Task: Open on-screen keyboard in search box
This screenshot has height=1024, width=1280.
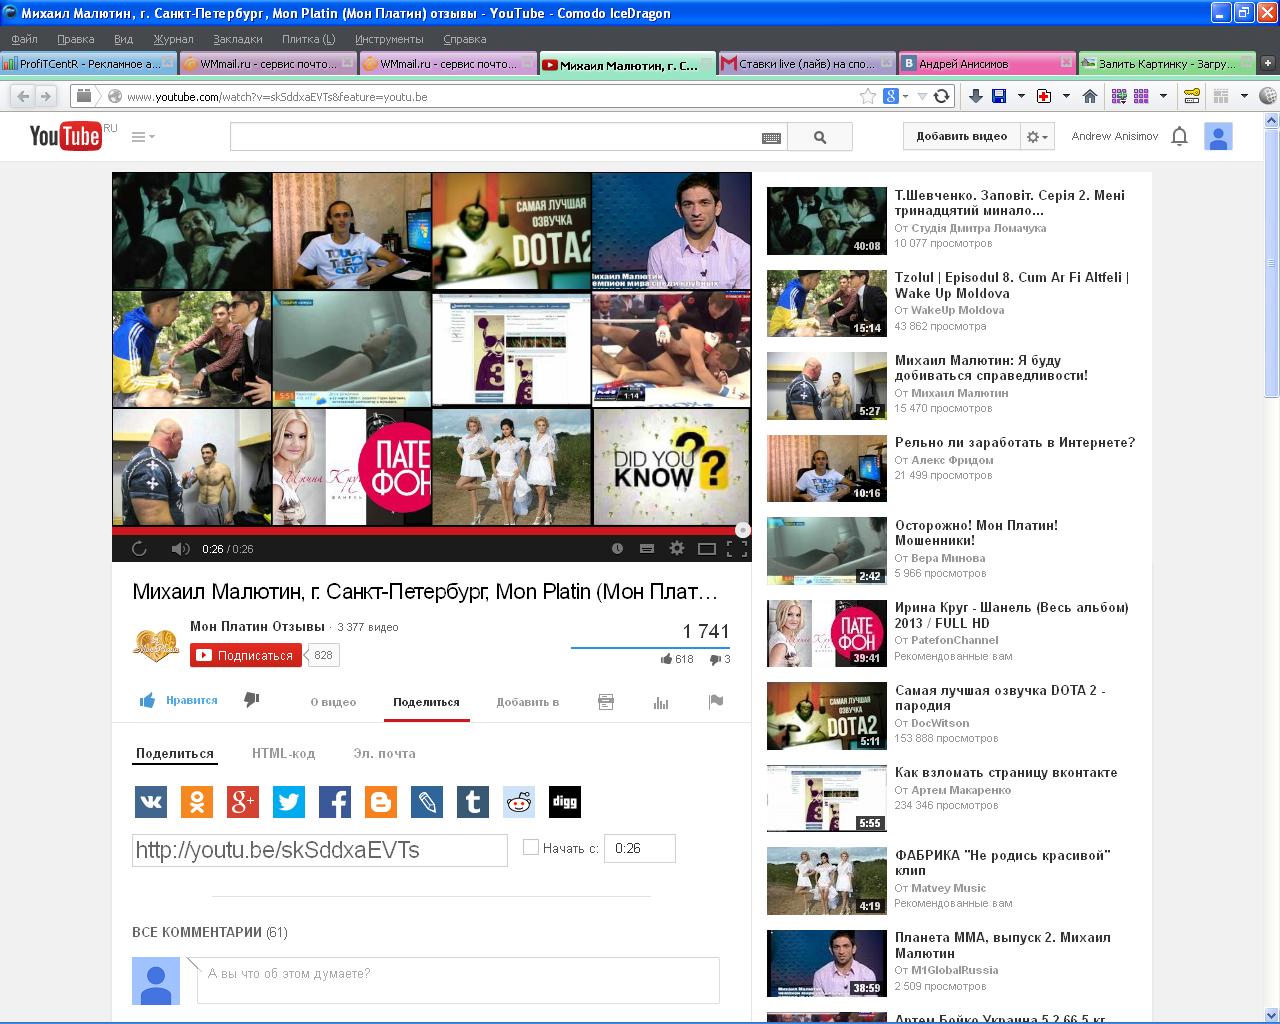Action: point(771,138)
